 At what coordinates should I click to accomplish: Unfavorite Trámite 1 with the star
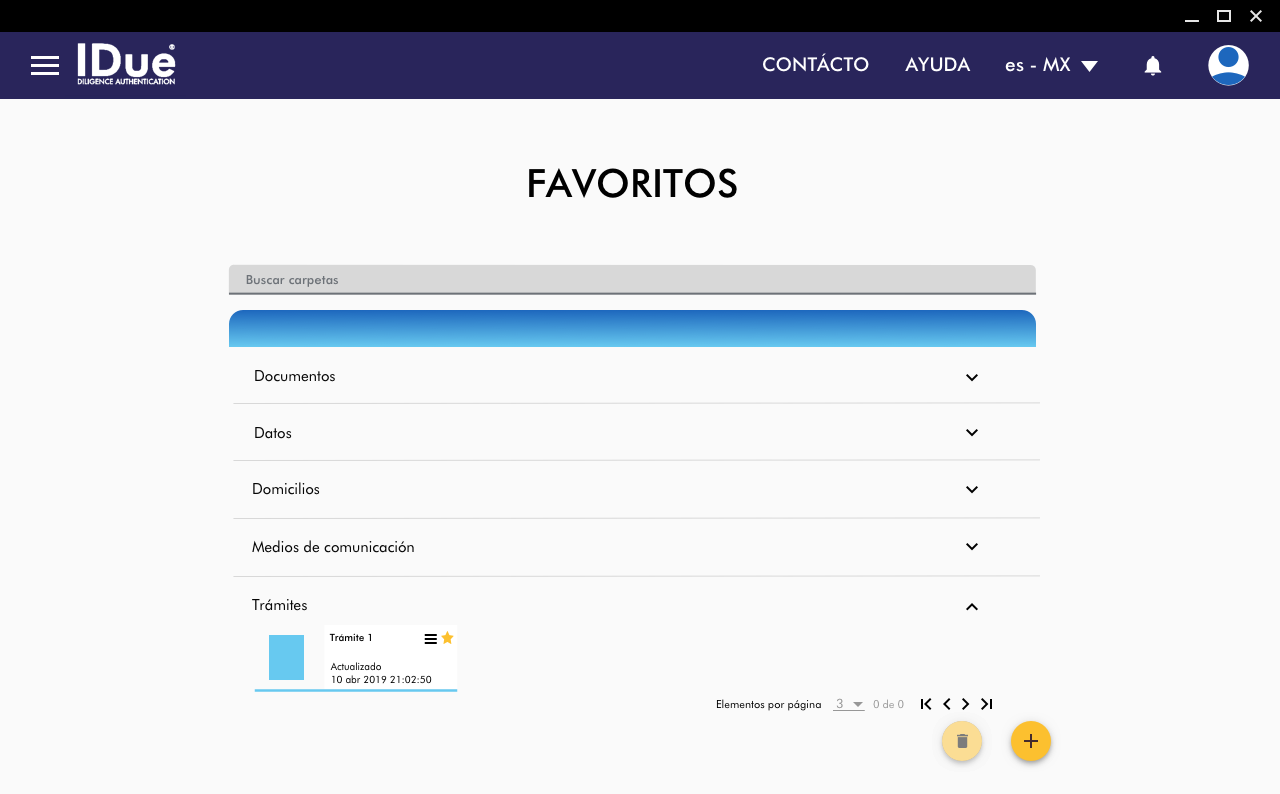[447, 638]
